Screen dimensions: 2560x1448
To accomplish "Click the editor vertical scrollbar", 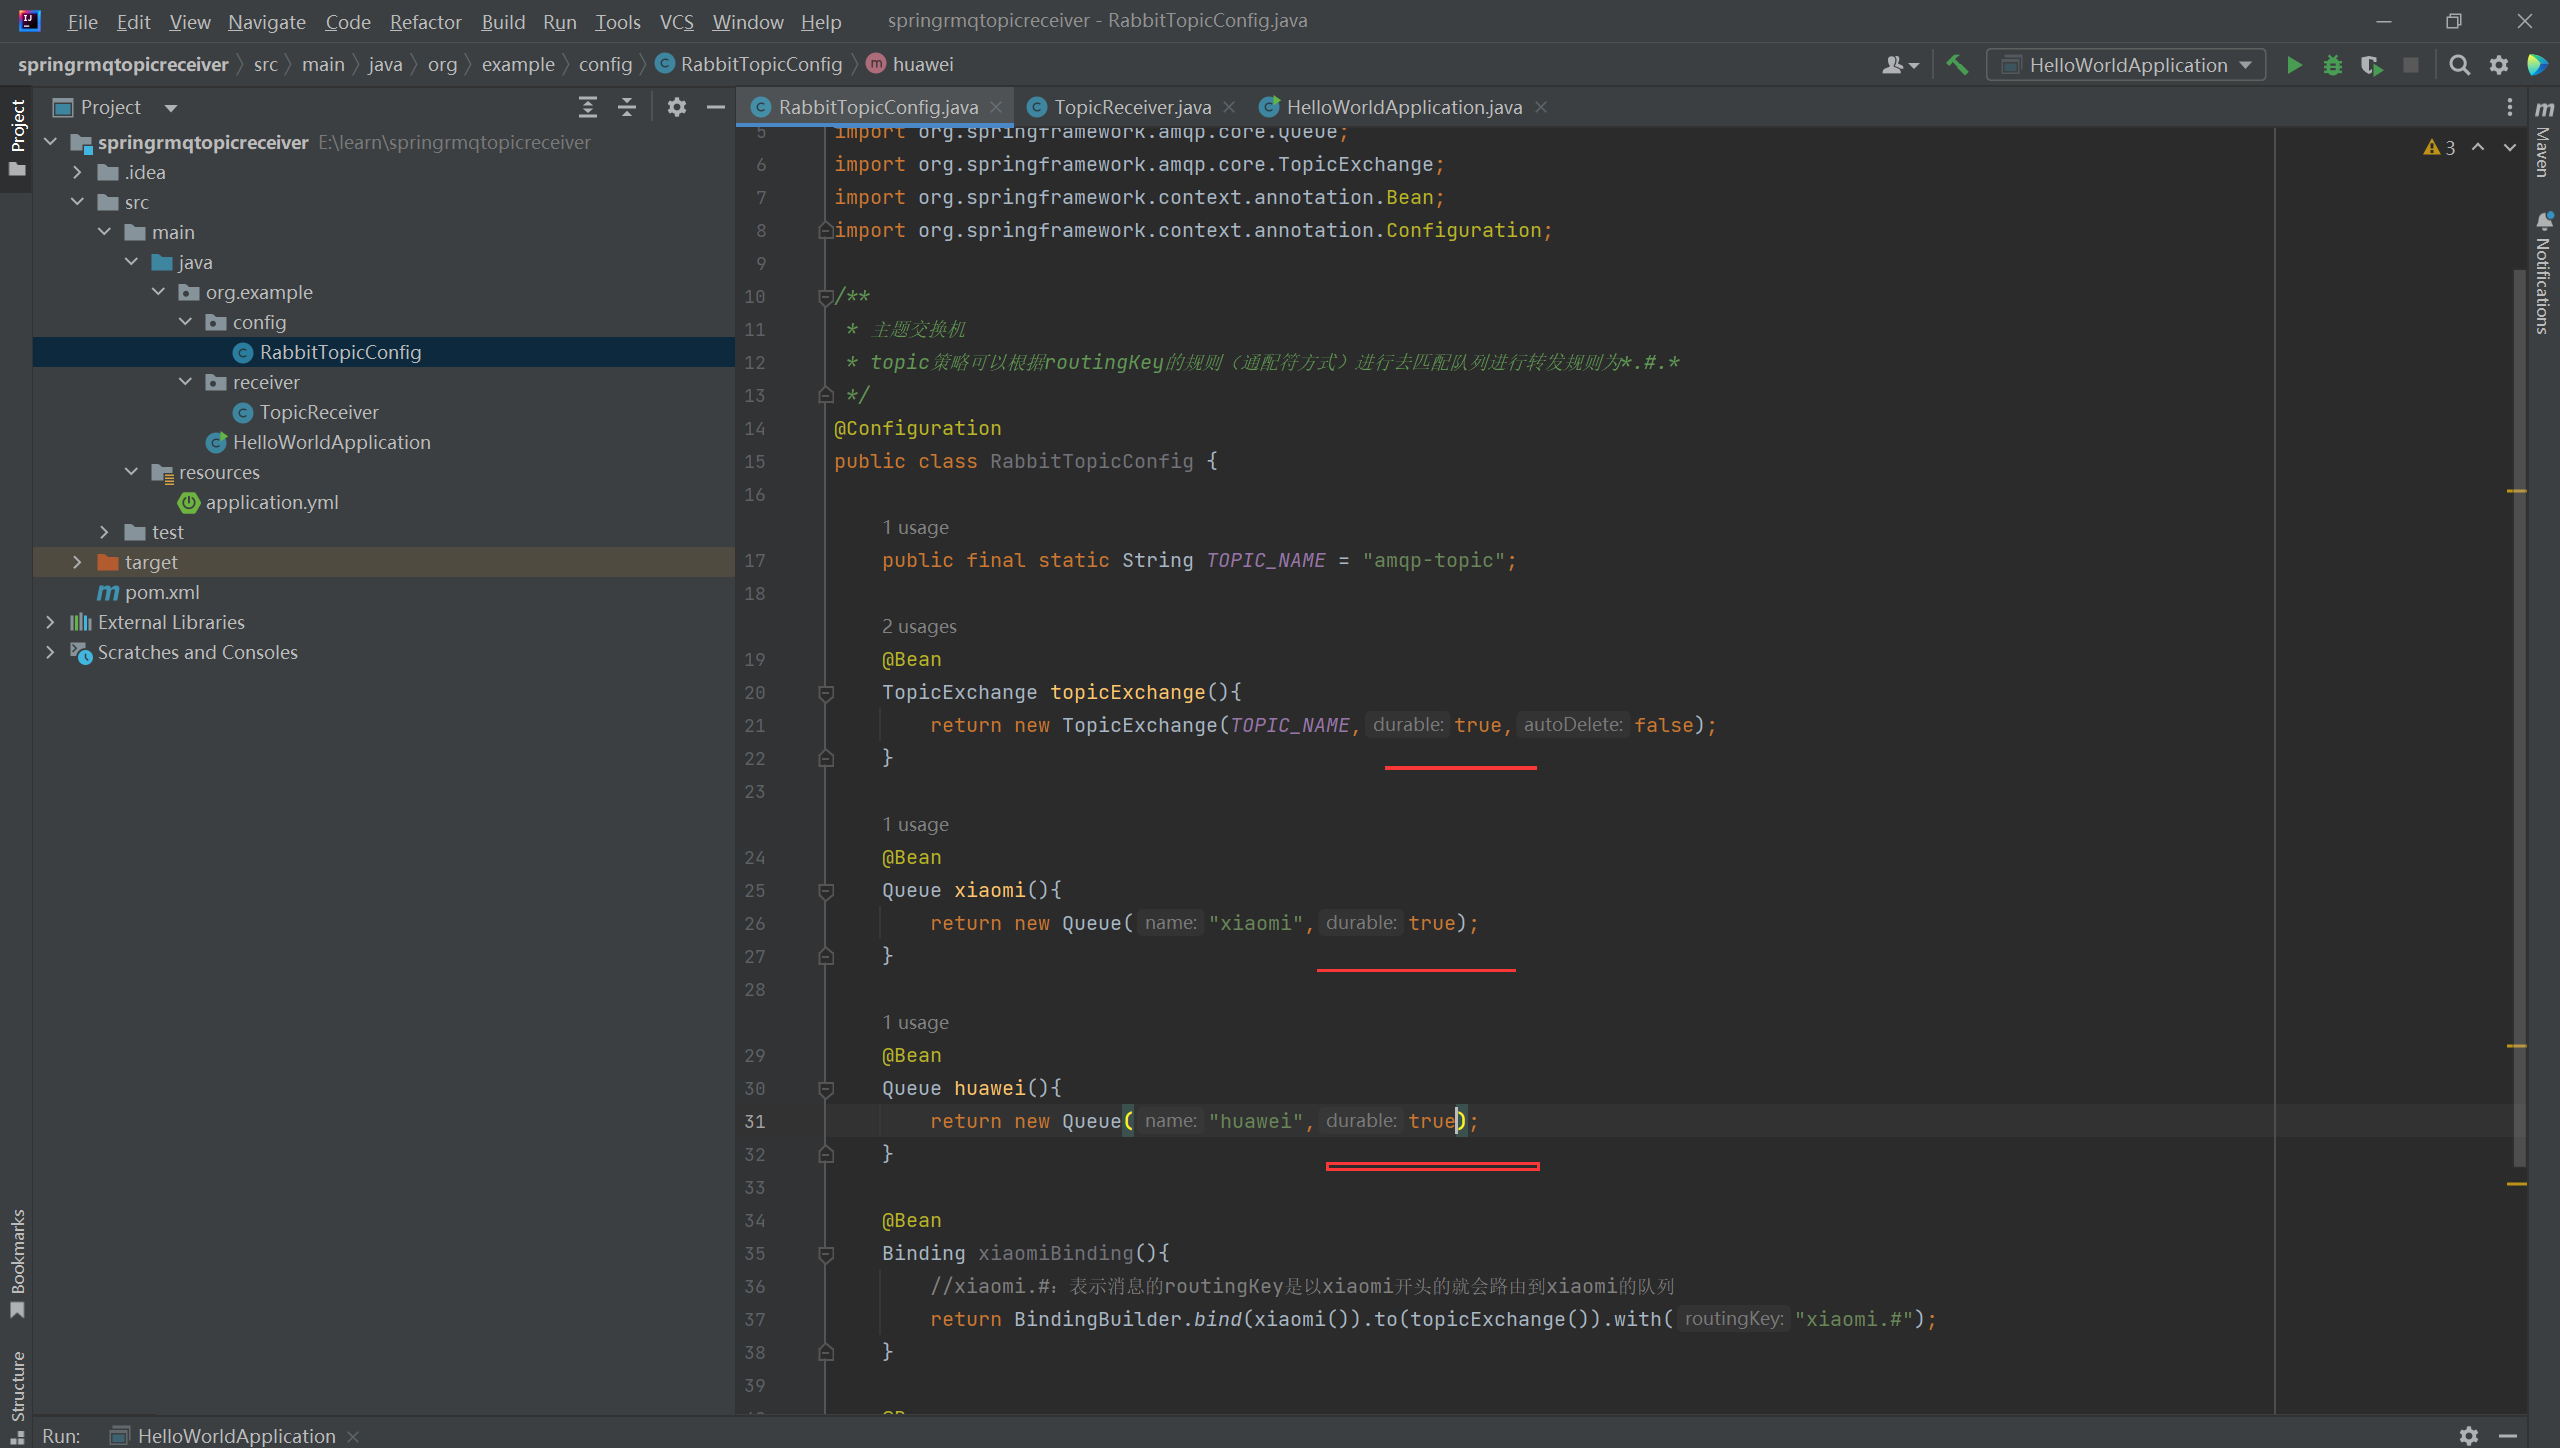I will [x=2518, y=700].
